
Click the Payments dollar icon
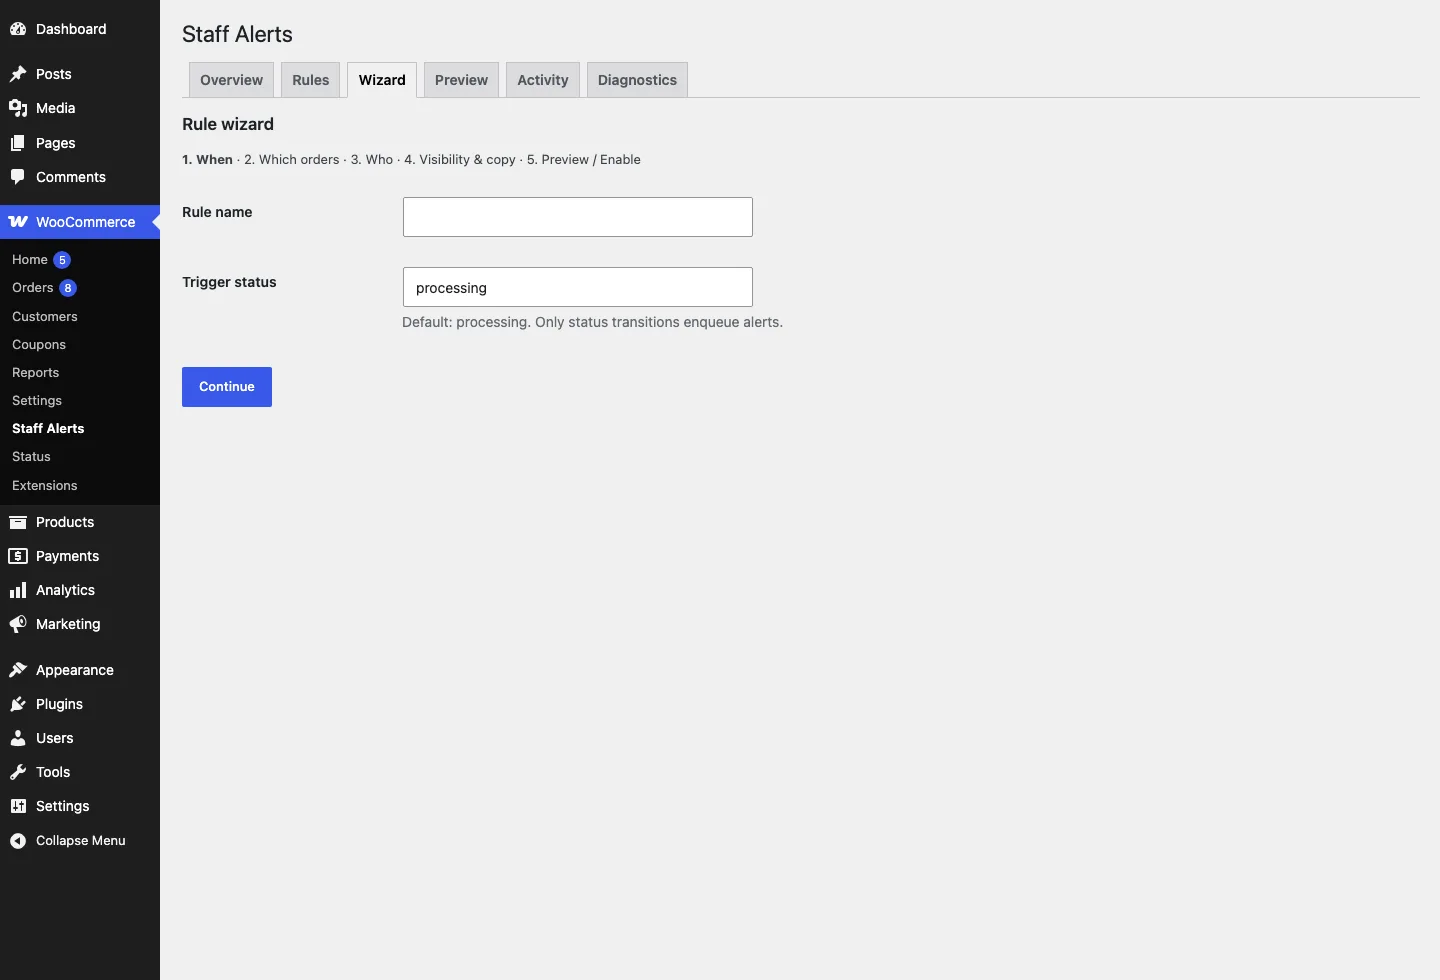(18, 556)
